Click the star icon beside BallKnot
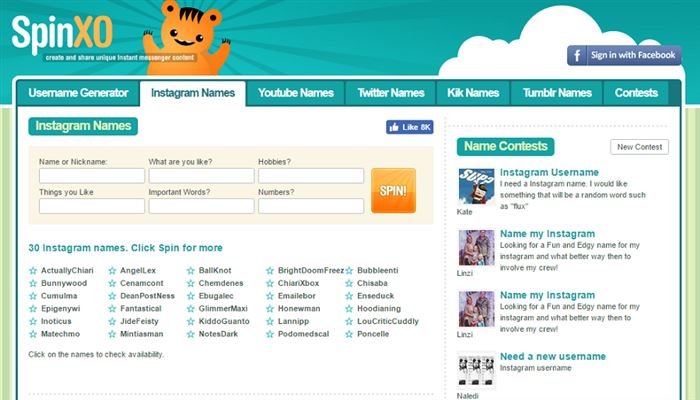Screen dimensions: 700x400 point(191,271)
